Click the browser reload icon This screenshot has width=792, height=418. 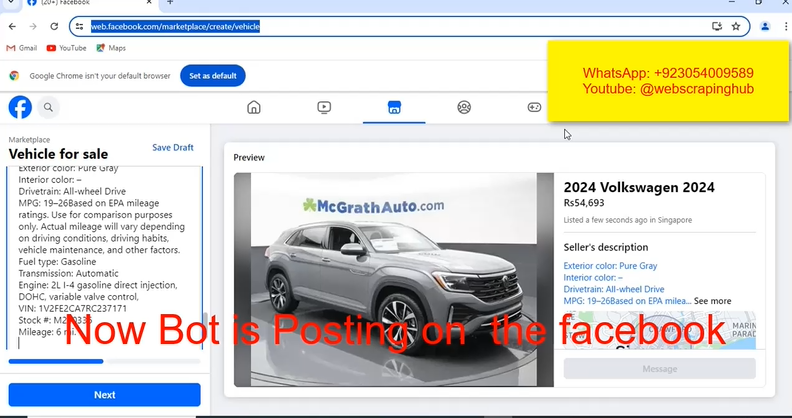click(54, 26)
